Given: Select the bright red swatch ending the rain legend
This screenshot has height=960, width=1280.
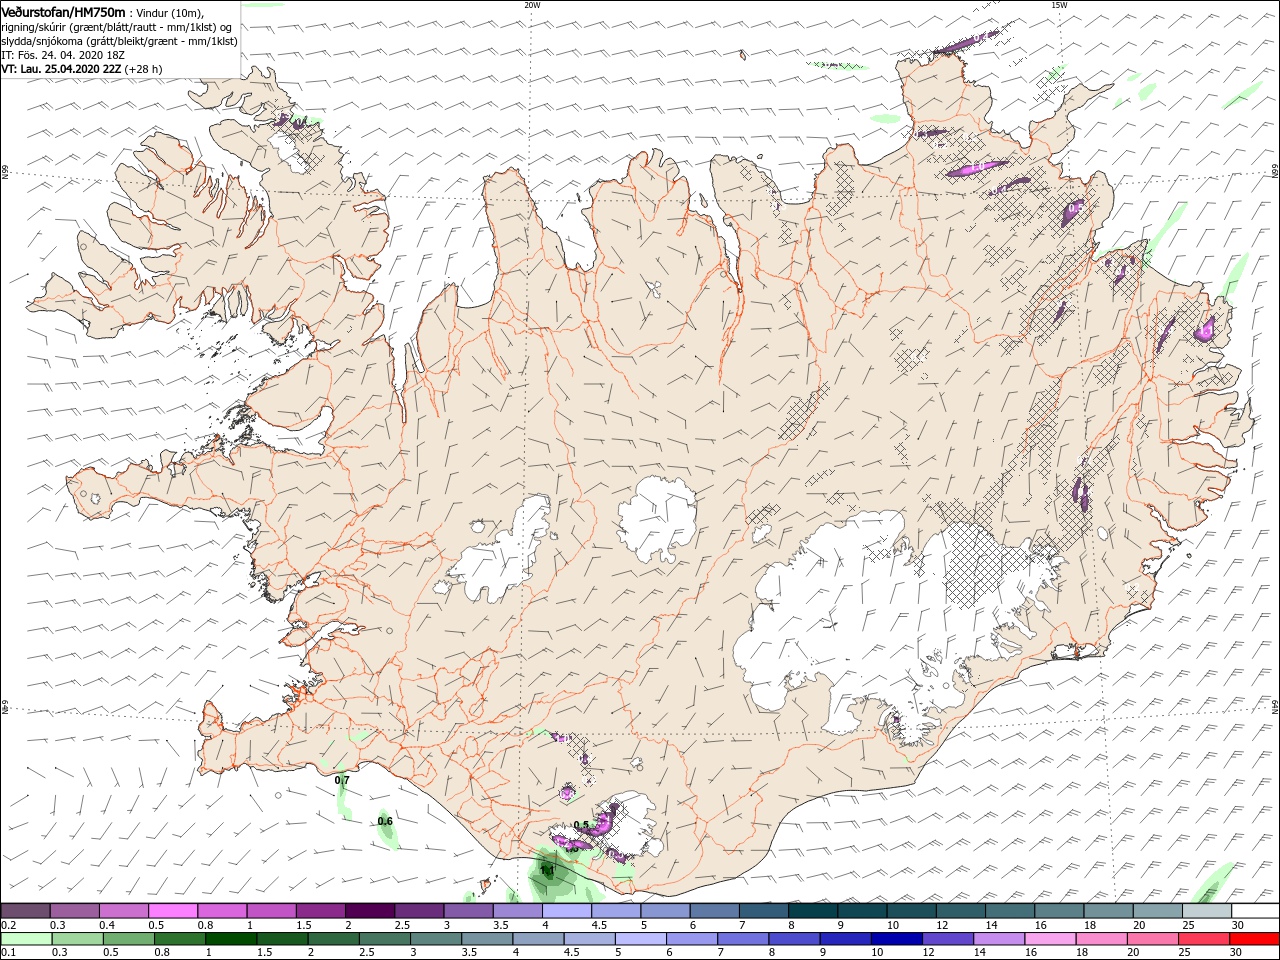Looking at the screenshot, I should click(1254, 939).
